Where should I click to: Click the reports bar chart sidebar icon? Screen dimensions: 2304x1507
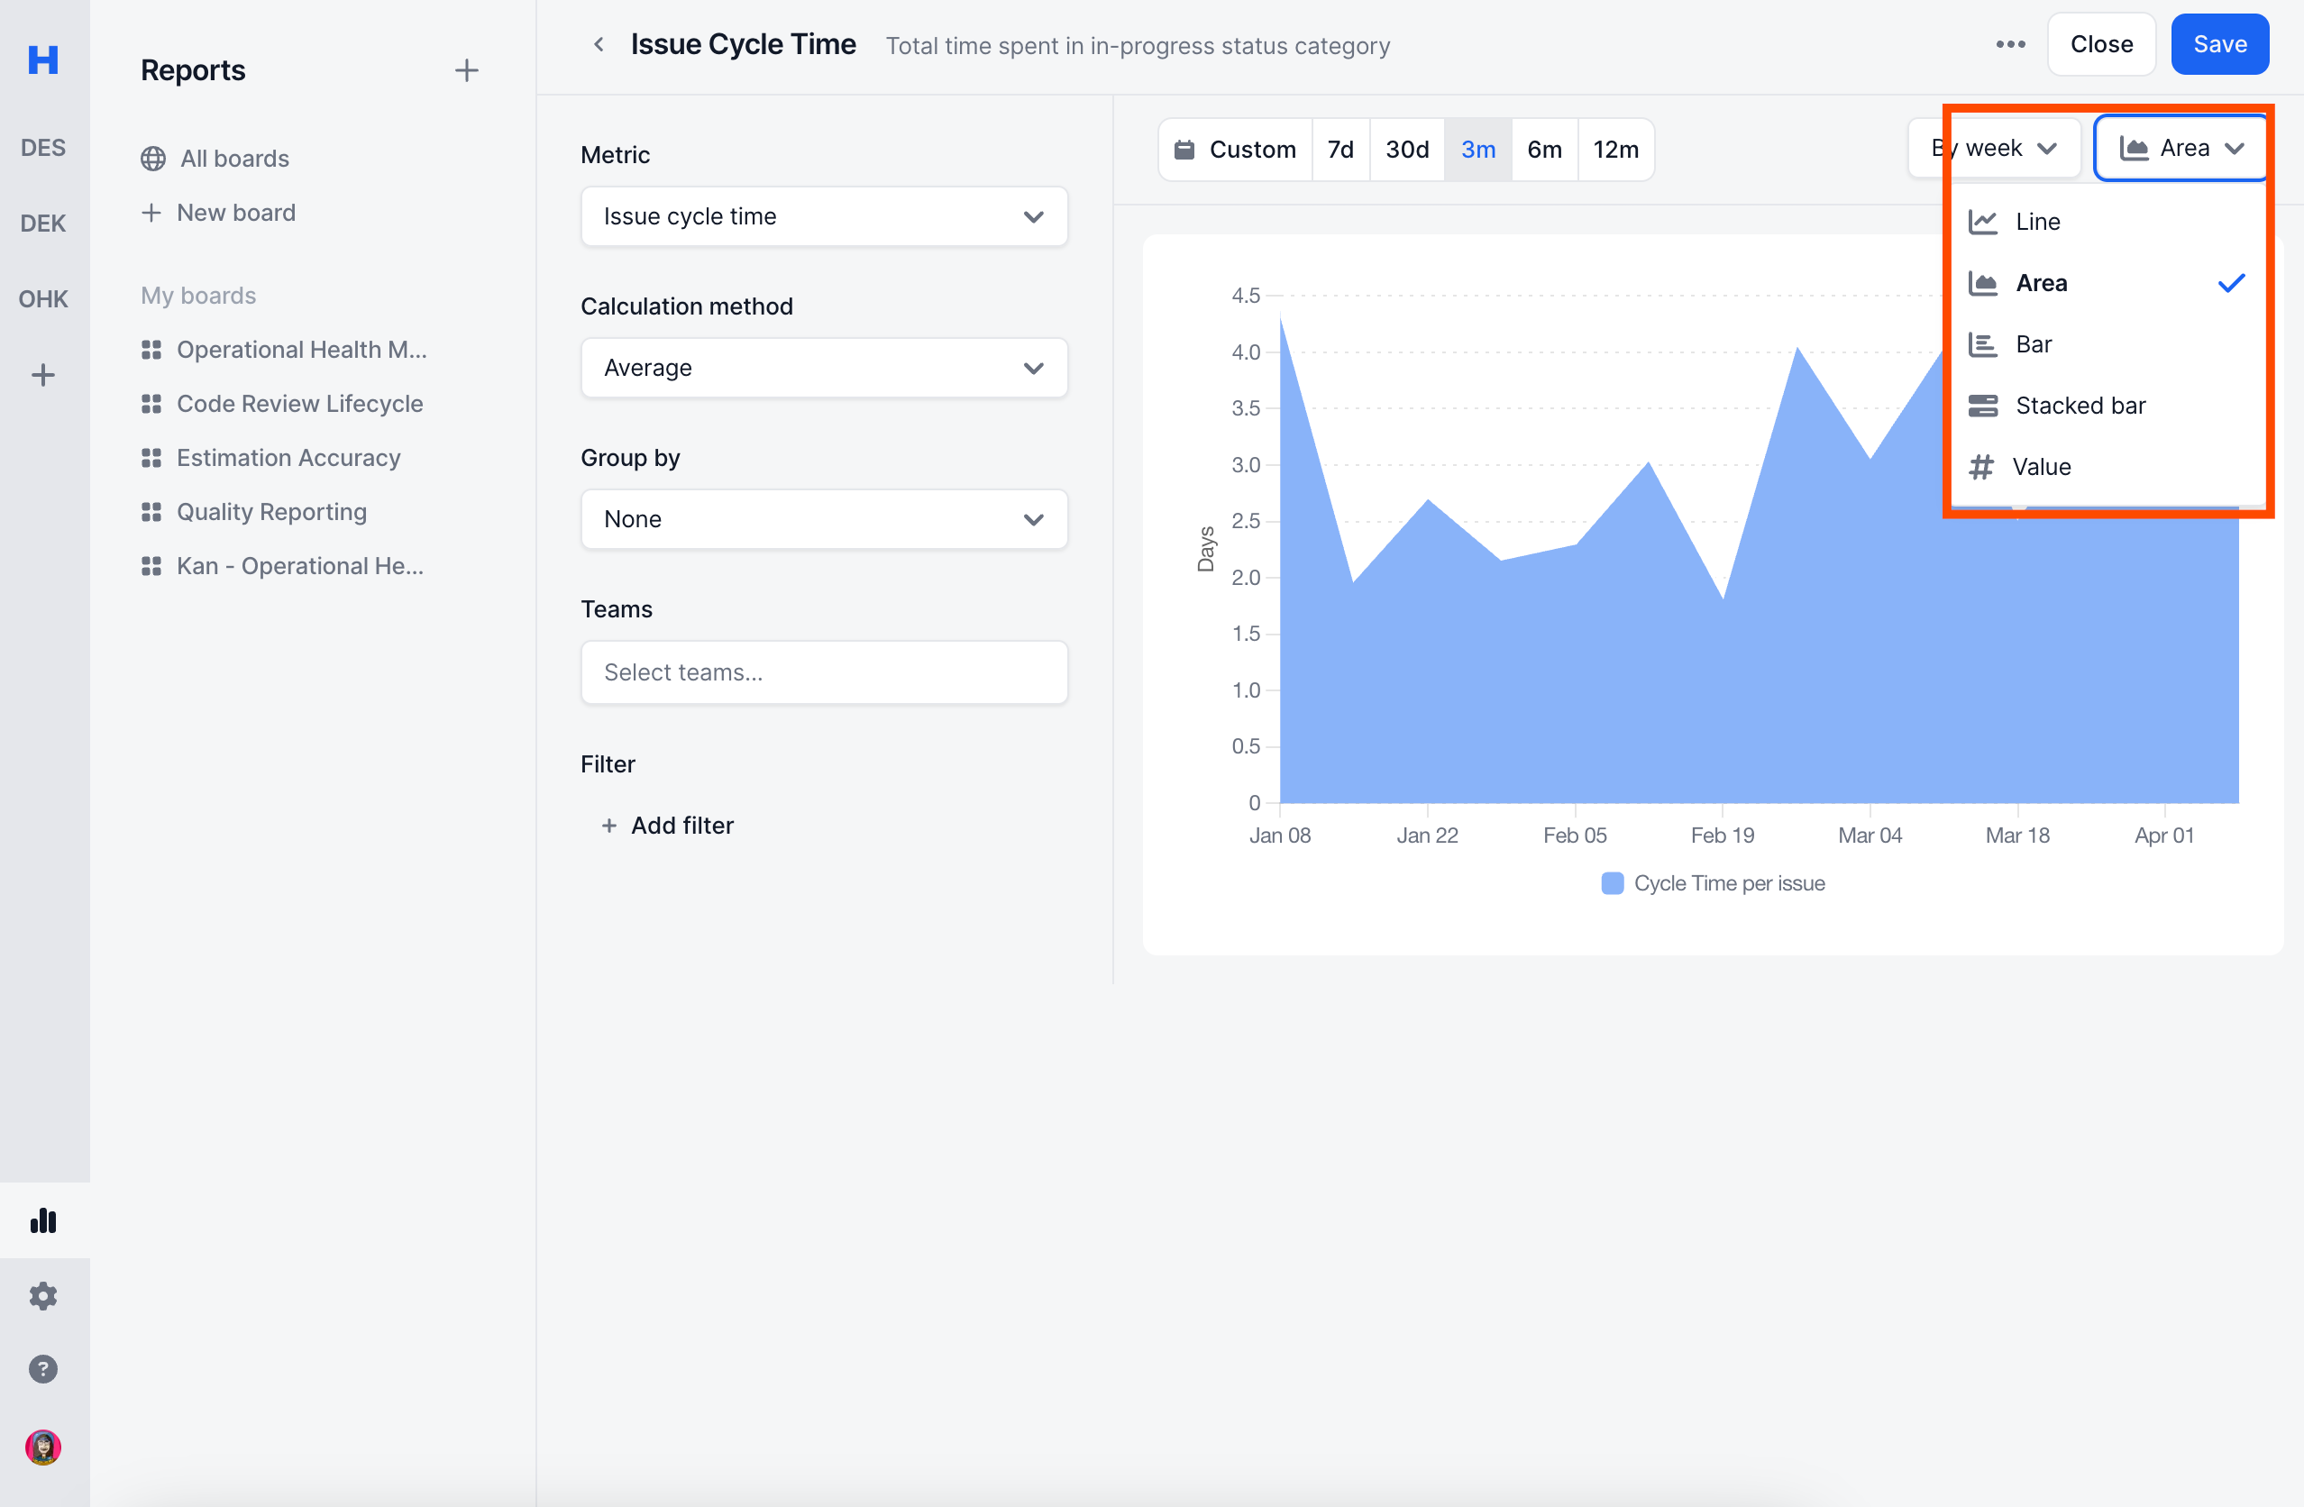[43, 1220]
